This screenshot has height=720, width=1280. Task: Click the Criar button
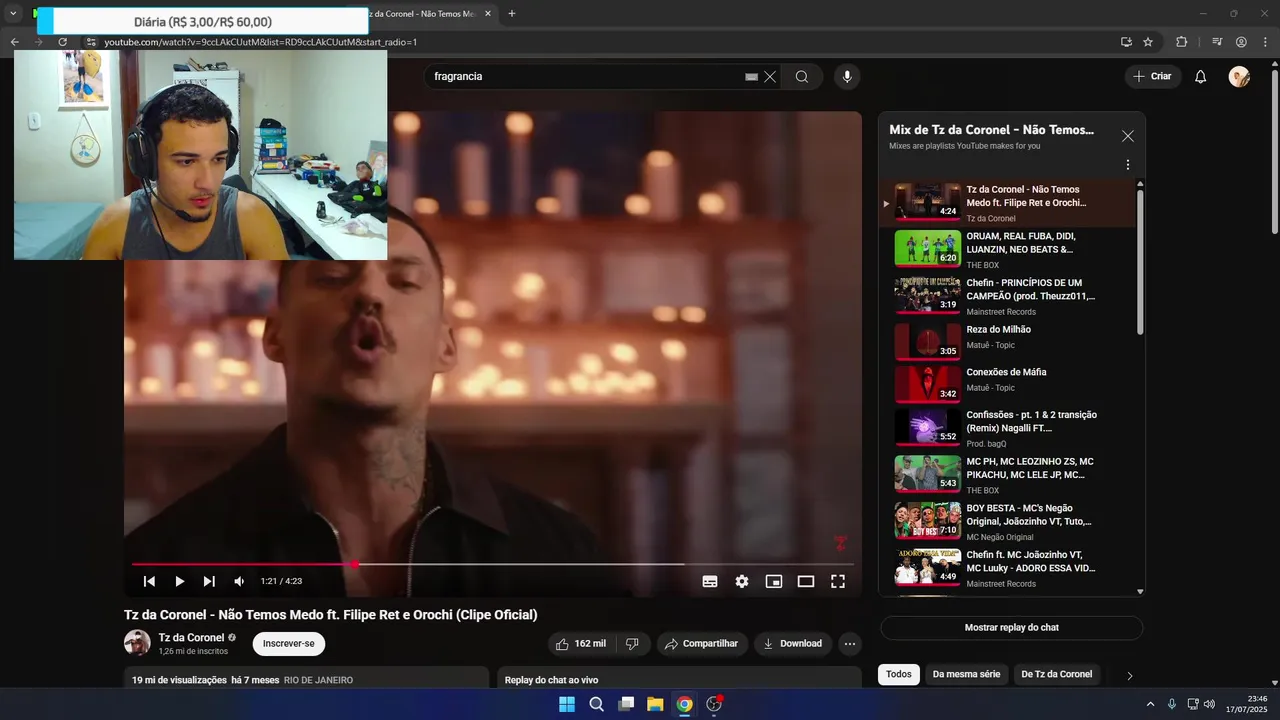pos(1153,77)
